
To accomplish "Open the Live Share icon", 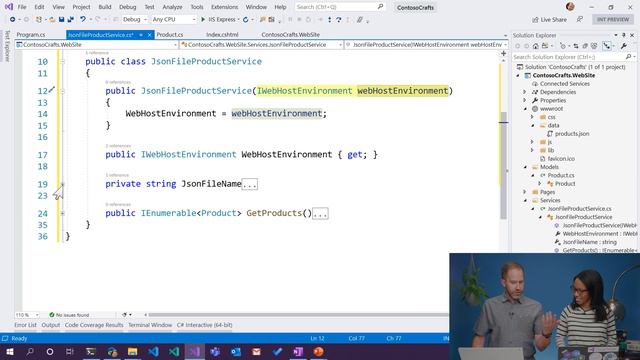I will (x=535, y=20).
